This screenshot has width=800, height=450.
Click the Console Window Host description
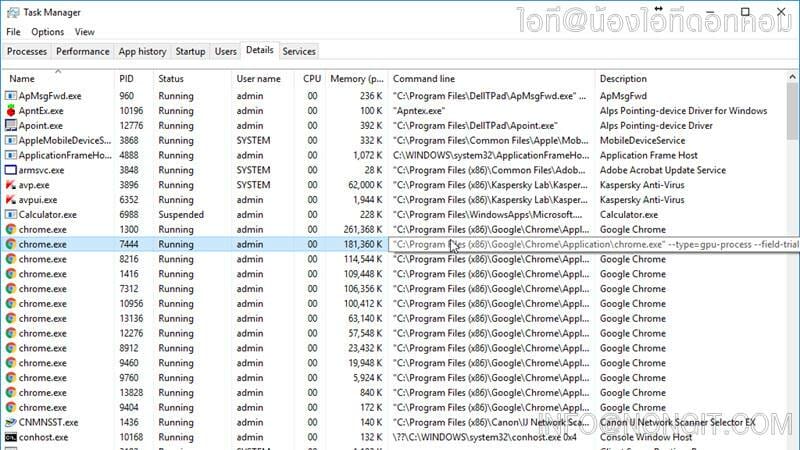tap(646, 437)
